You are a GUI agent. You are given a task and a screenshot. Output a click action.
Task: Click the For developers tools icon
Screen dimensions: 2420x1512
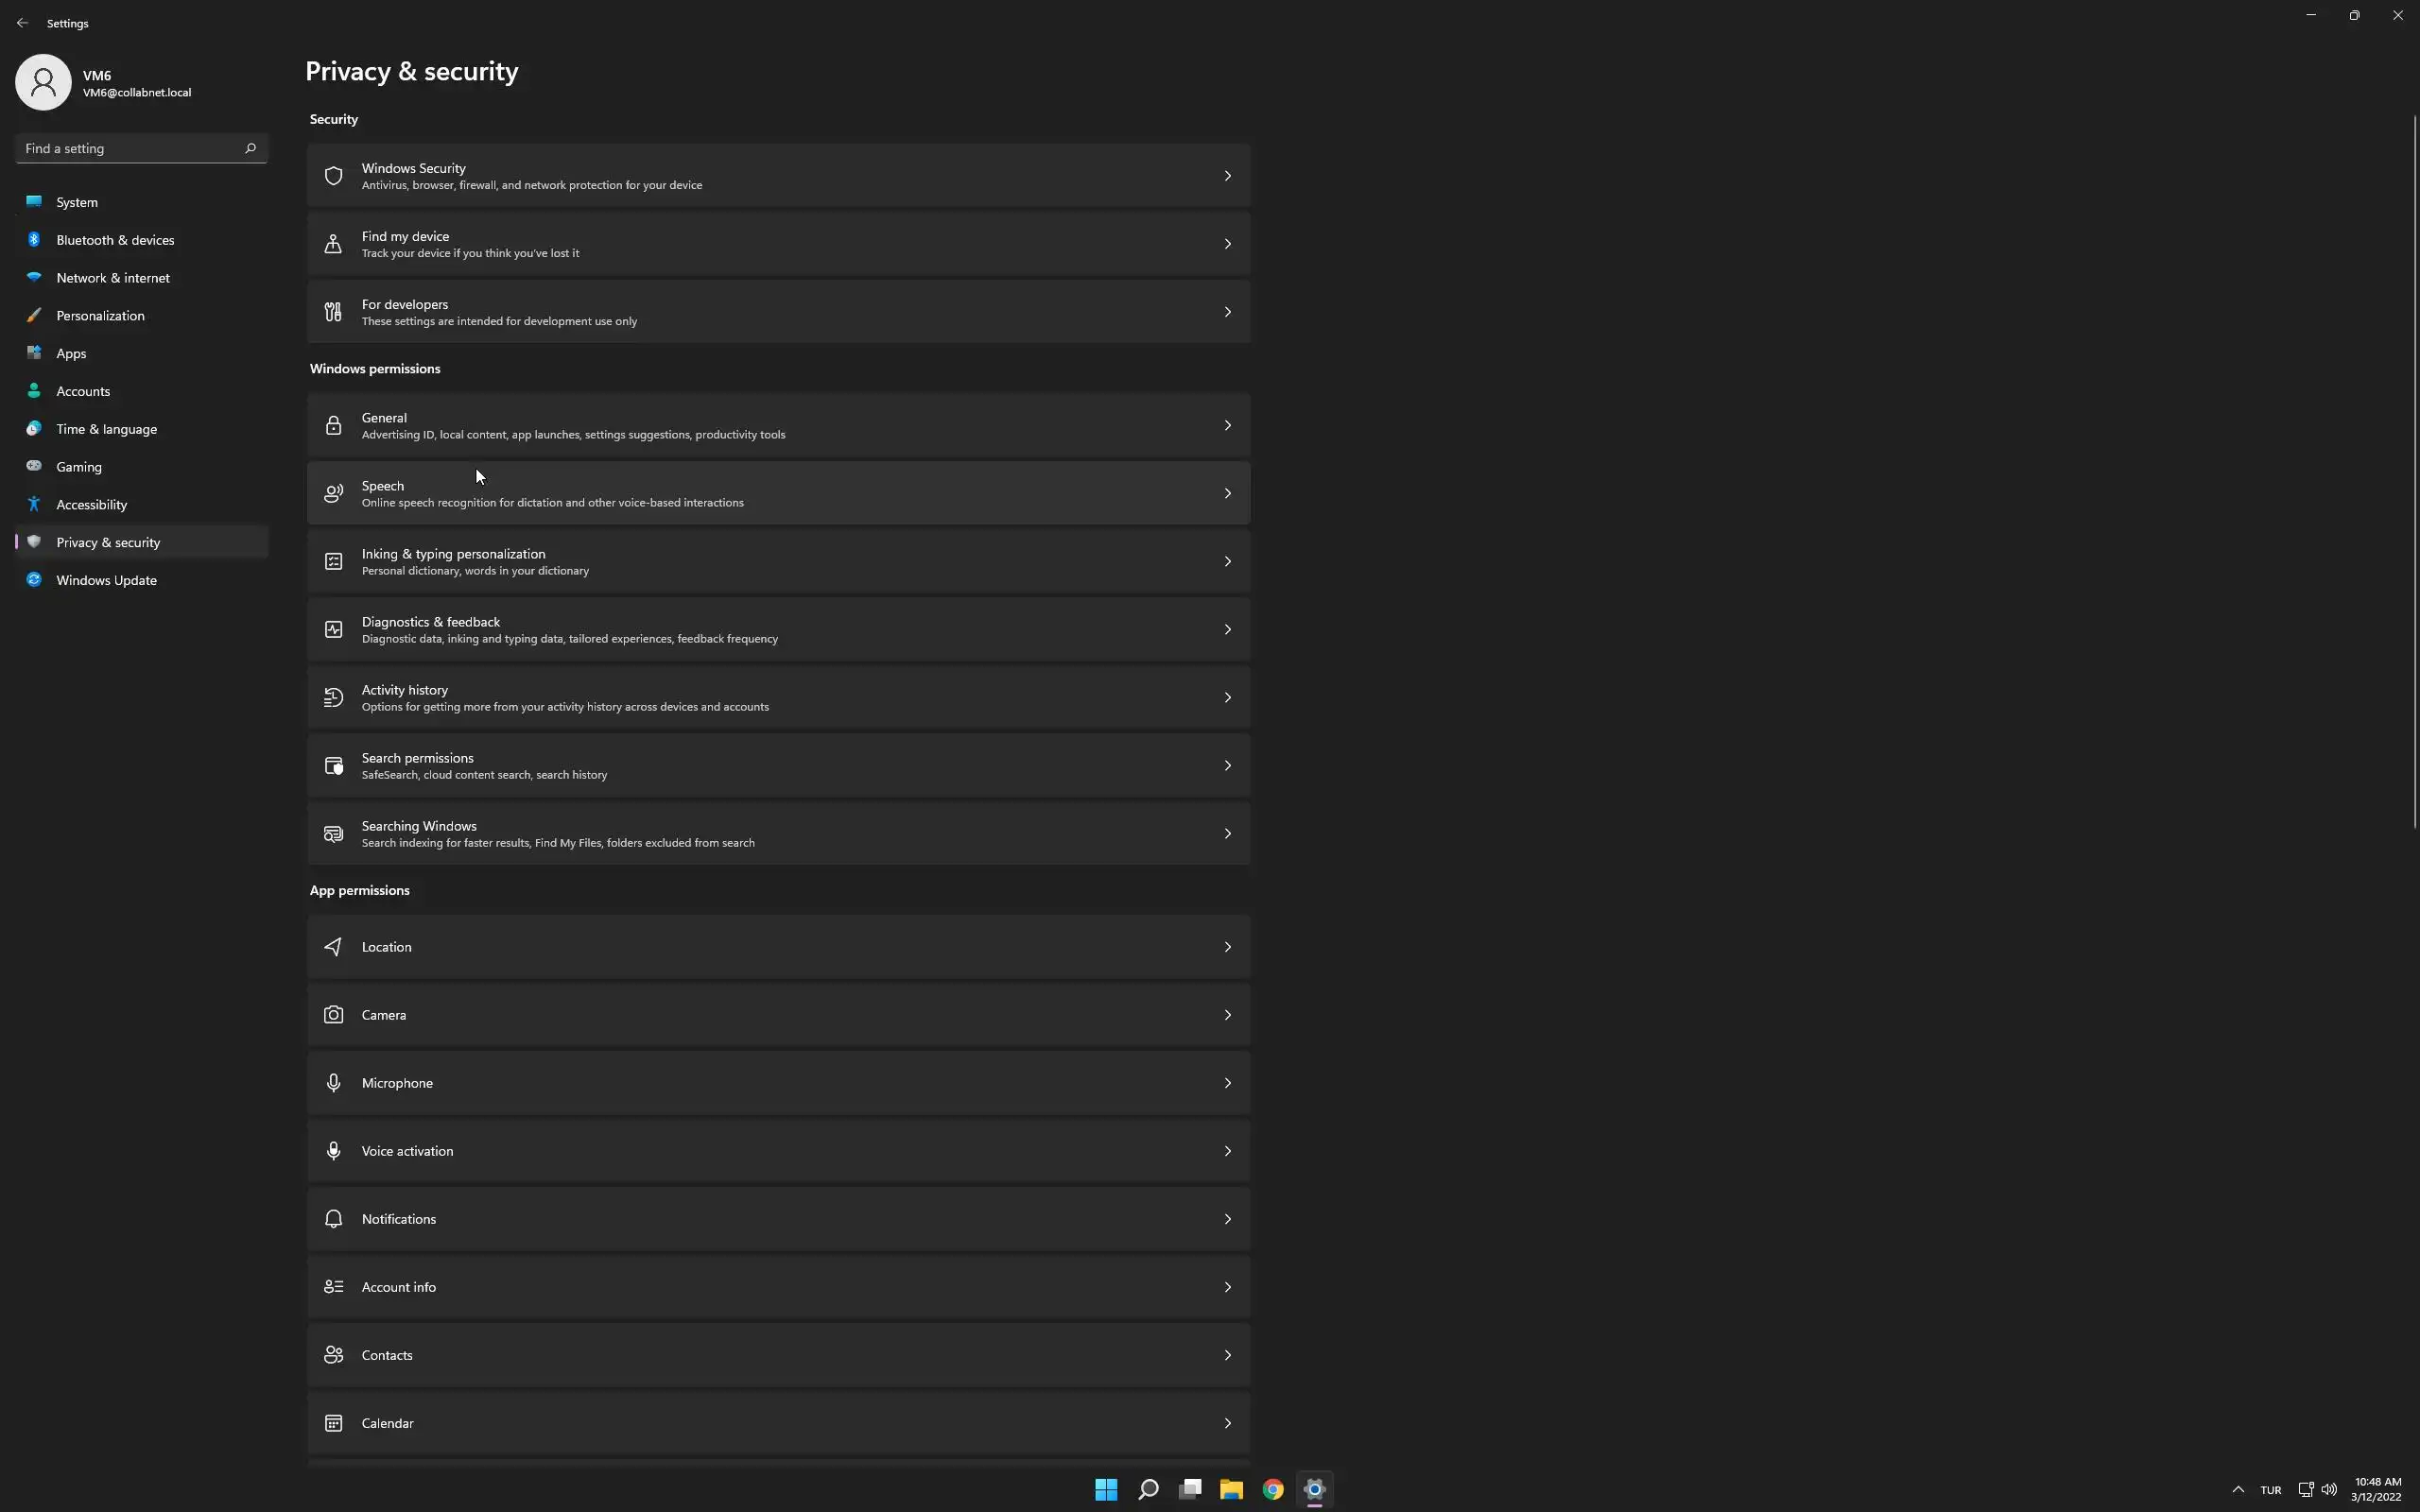coord(334,312)
